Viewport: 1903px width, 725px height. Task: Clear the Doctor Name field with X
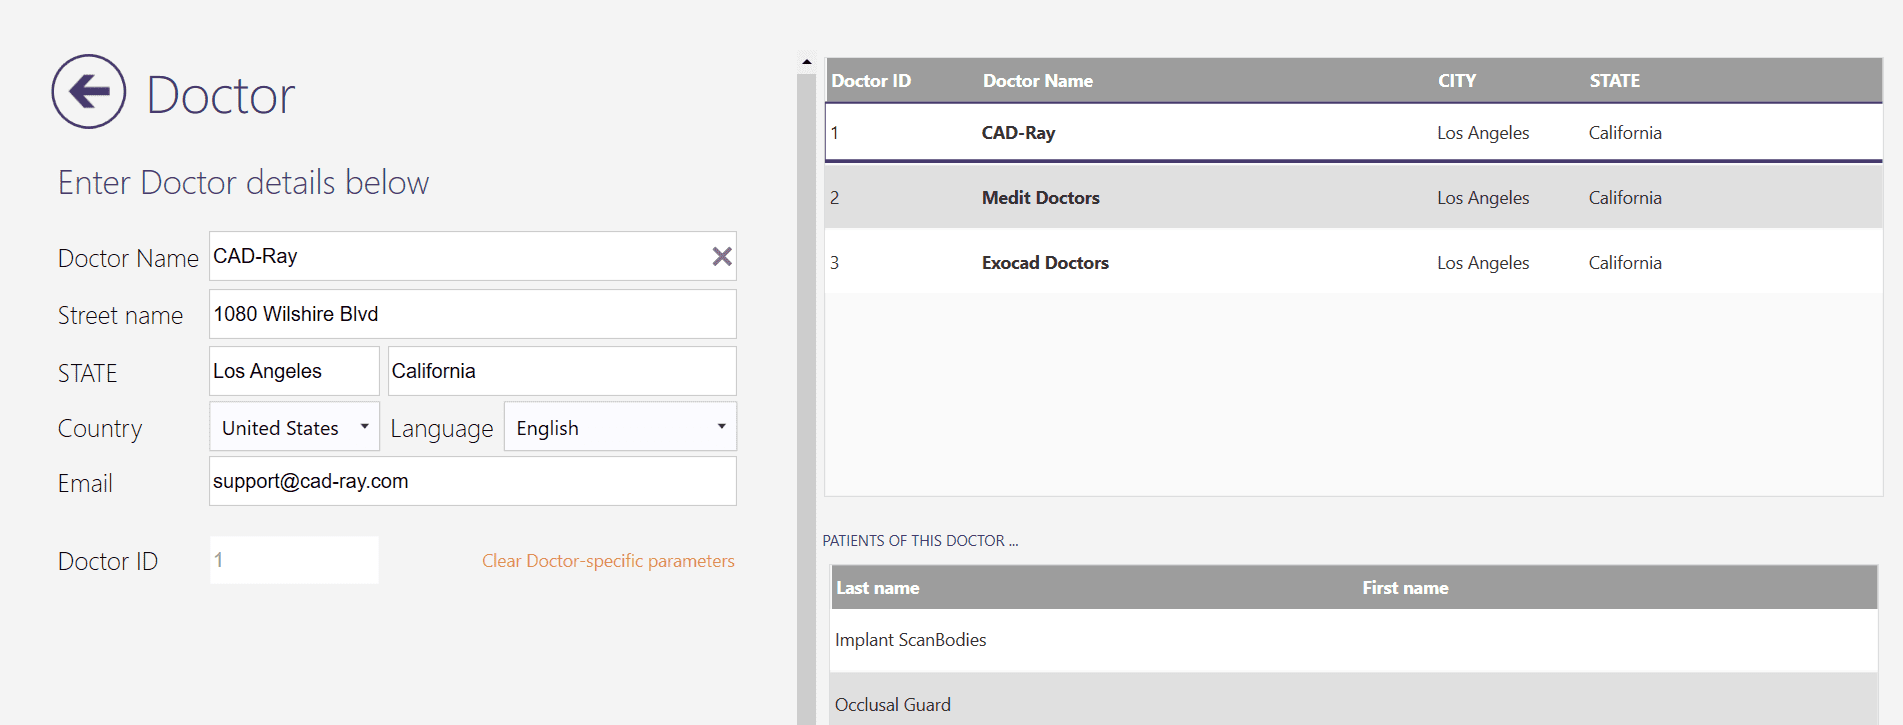tap(722, 256)
